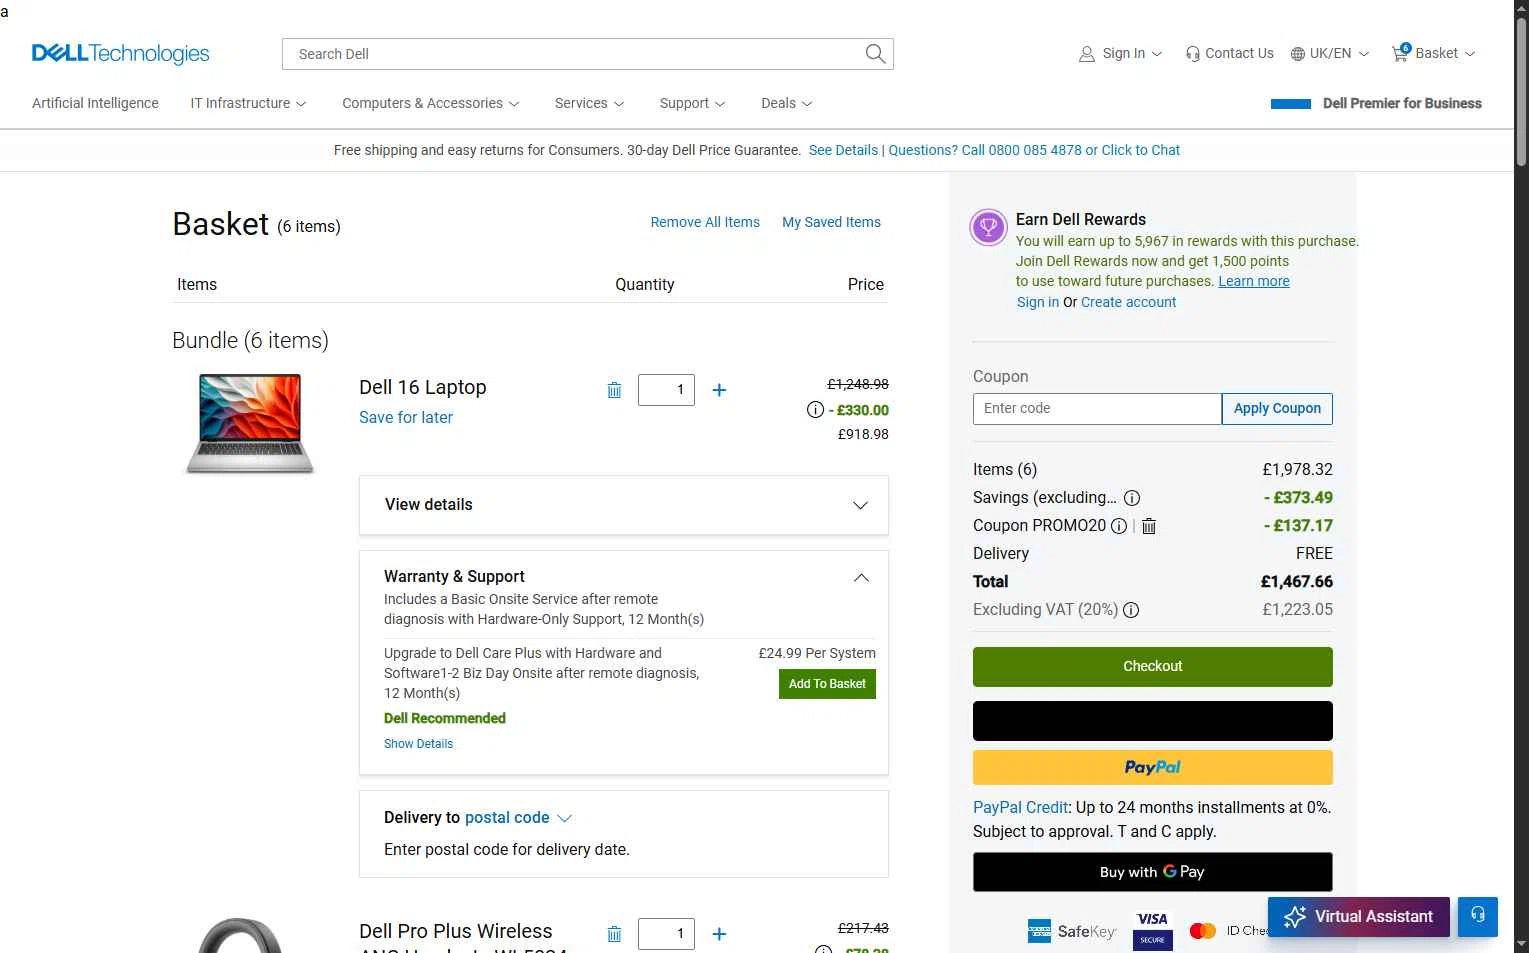
Task: Click the PayPal Credit link
Action: (1020, 808)
